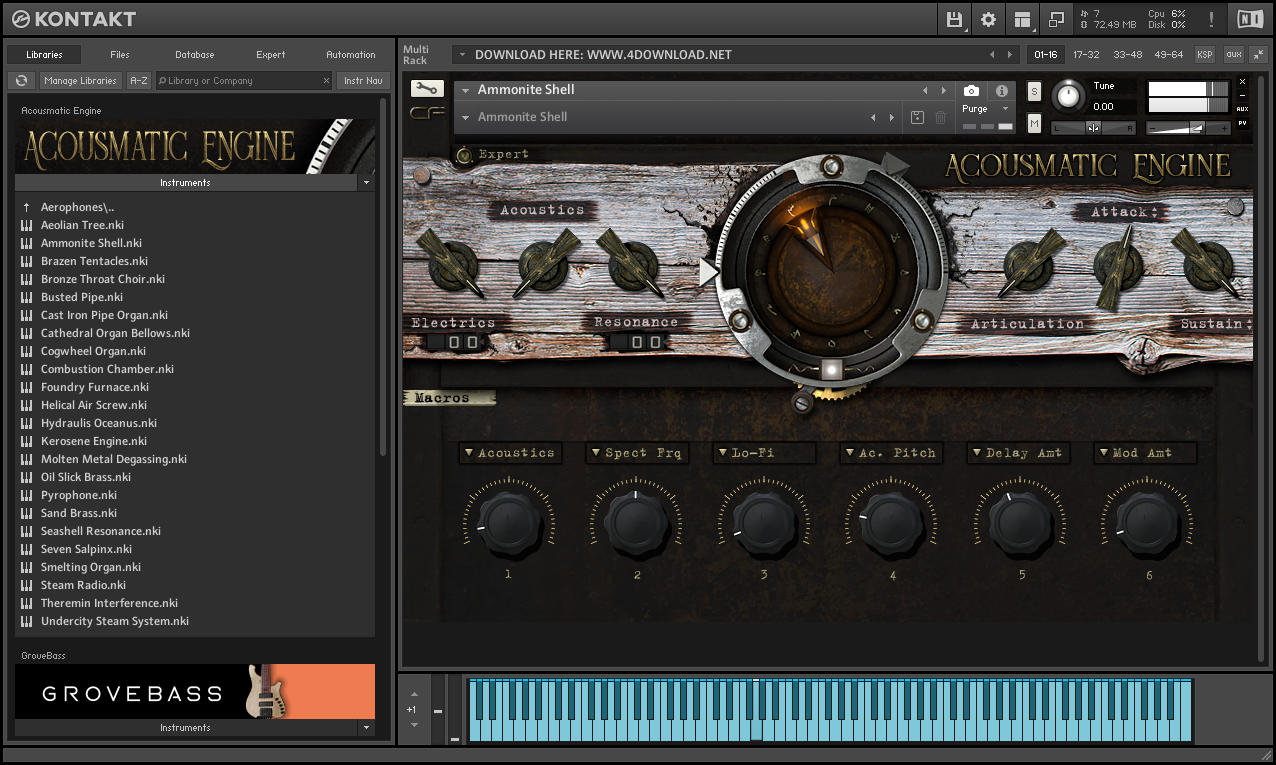Click the rack minimize arrows icon
The image size is (1276, 765).
click(x=1260, y=54)
